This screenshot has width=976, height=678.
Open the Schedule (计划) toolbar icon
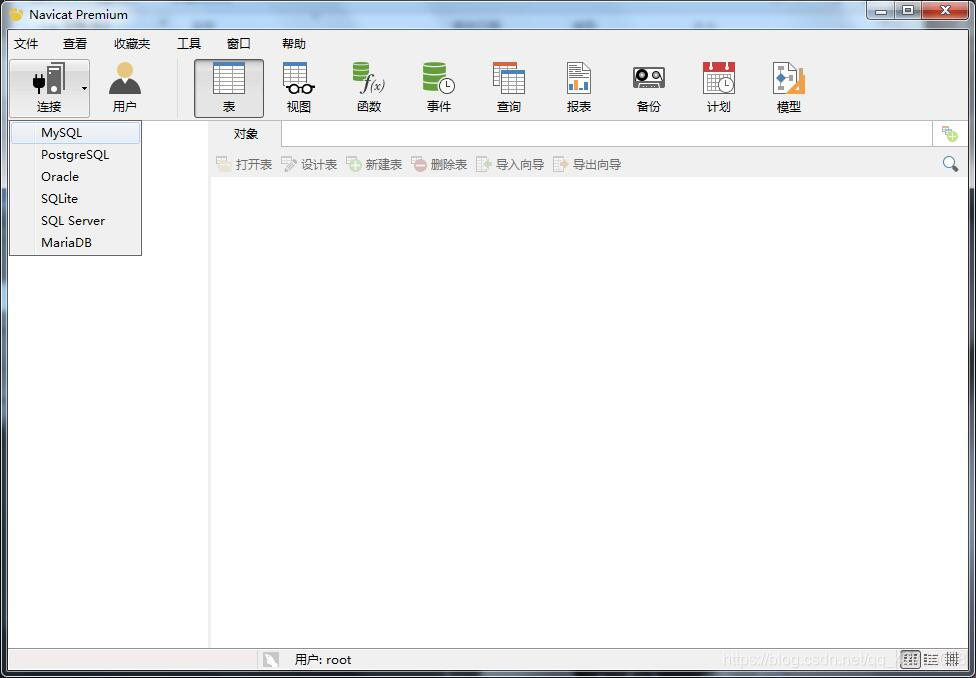718,88
